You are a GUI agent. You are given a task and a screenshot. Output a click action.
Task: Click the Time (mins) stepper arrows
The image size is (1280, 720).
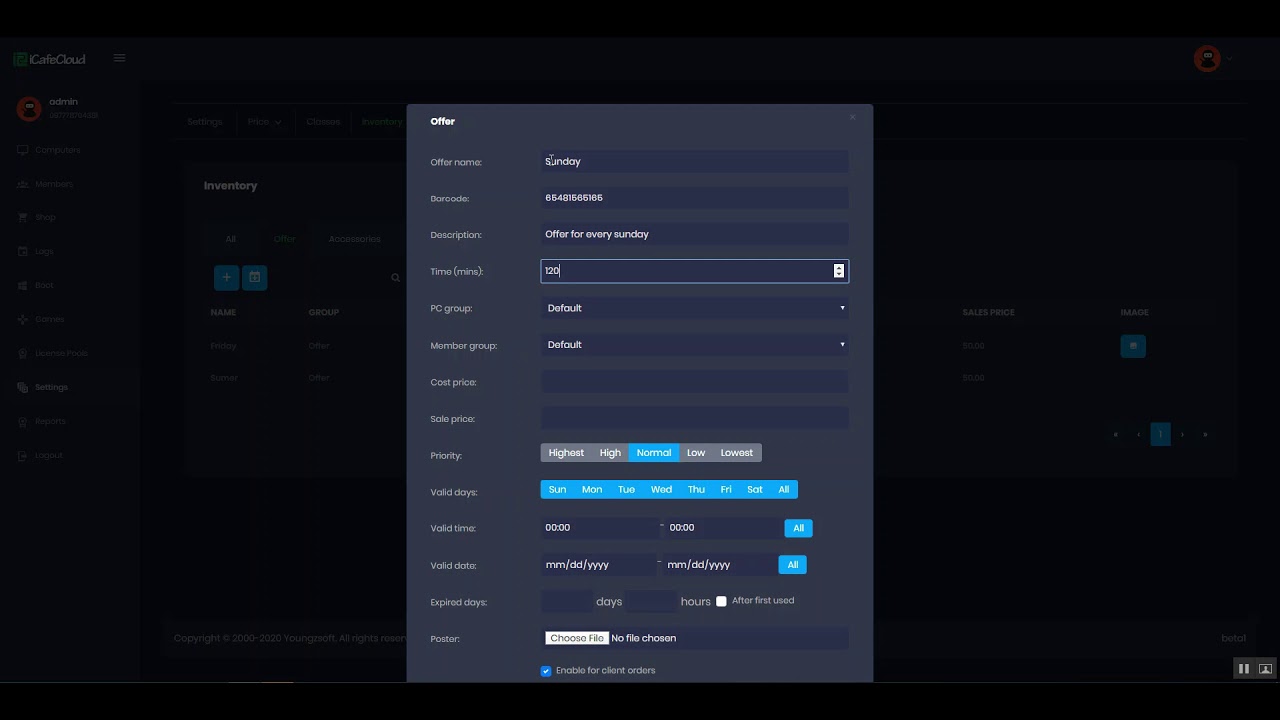tap(839, 271)
